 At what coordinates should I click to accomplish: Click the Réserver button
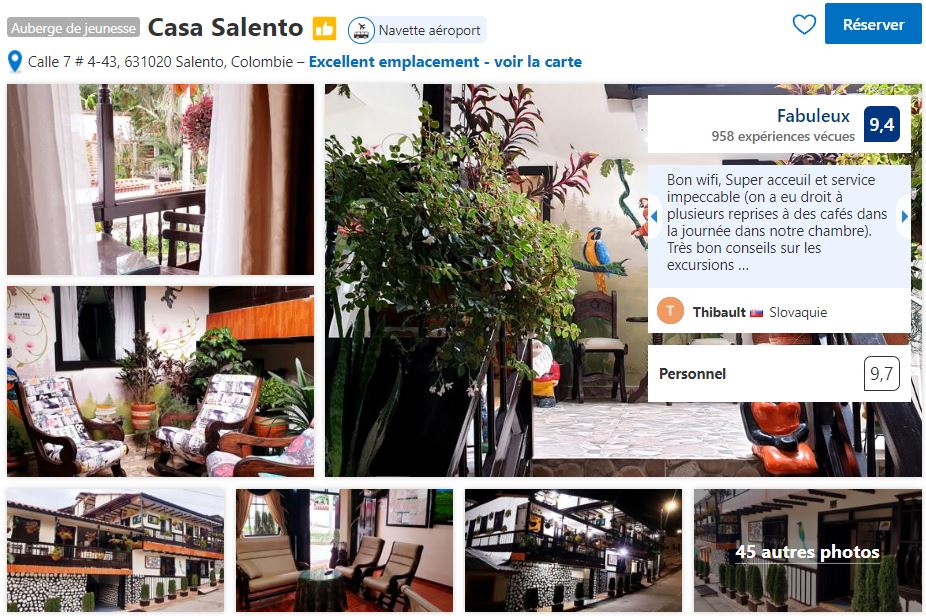pyautogui.click(x=873, y=24)
